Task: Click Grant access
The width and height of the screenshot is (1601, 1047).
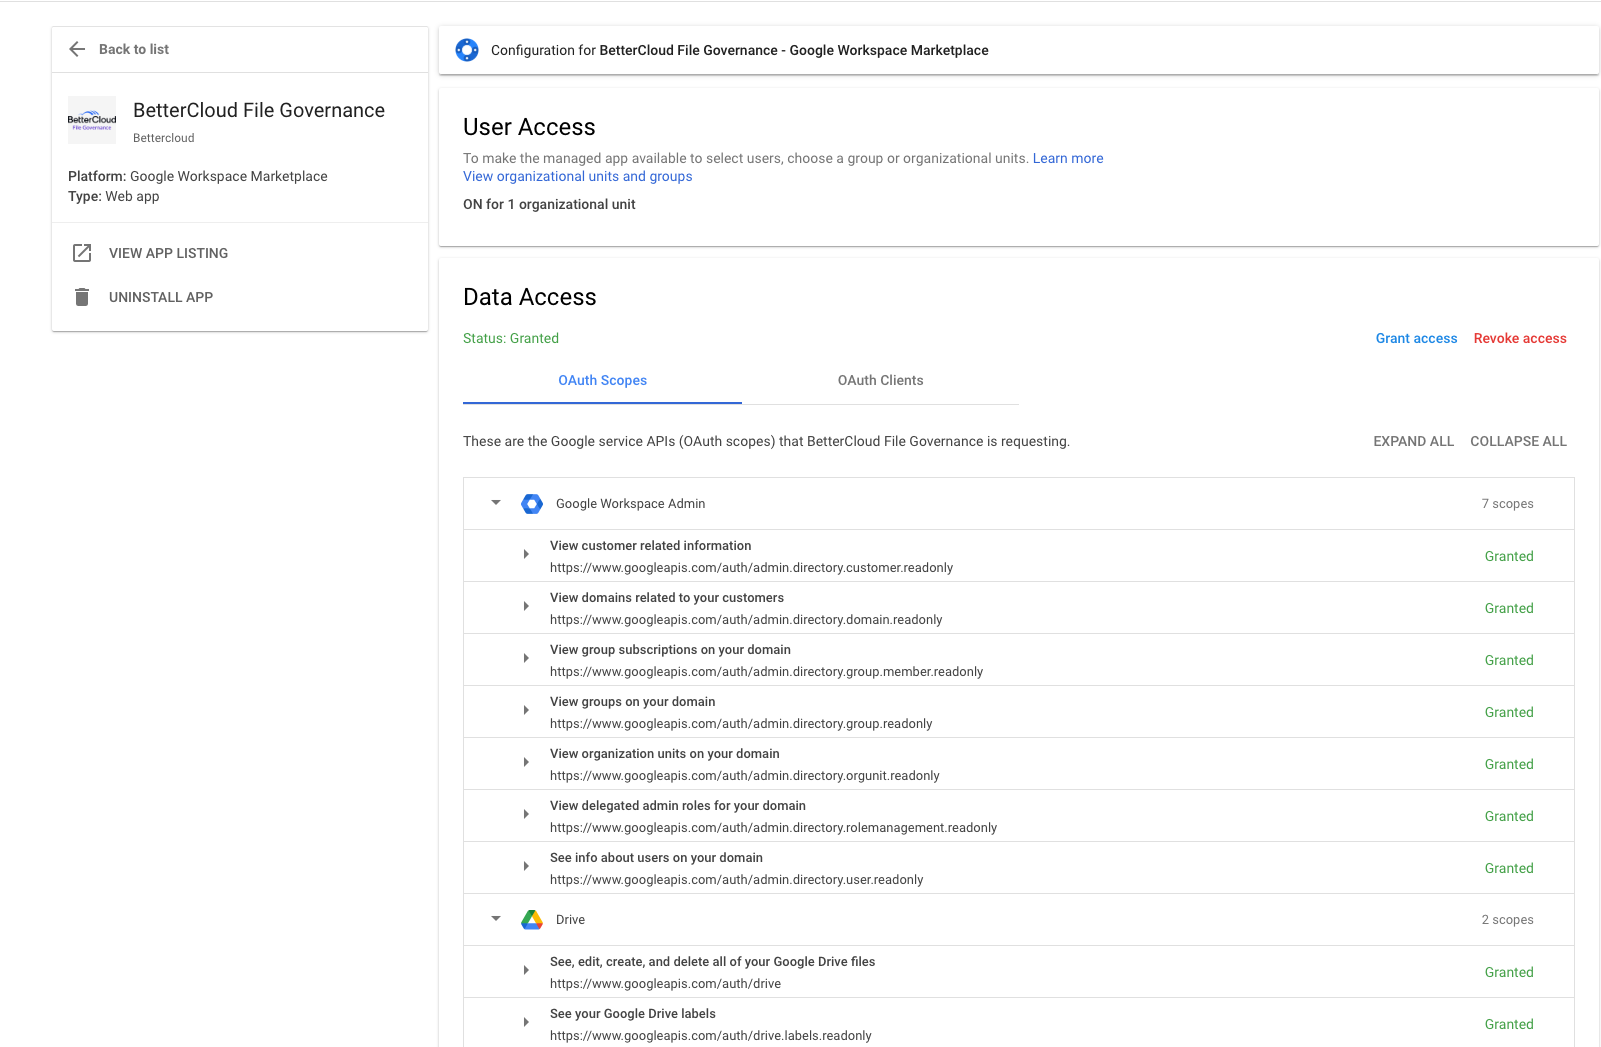Action: coord(1416,338)
